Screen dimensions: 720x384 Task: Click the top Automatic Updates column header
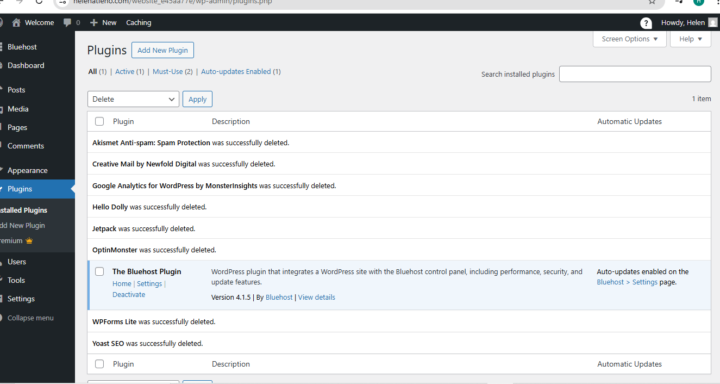click(x=629, y=121)
